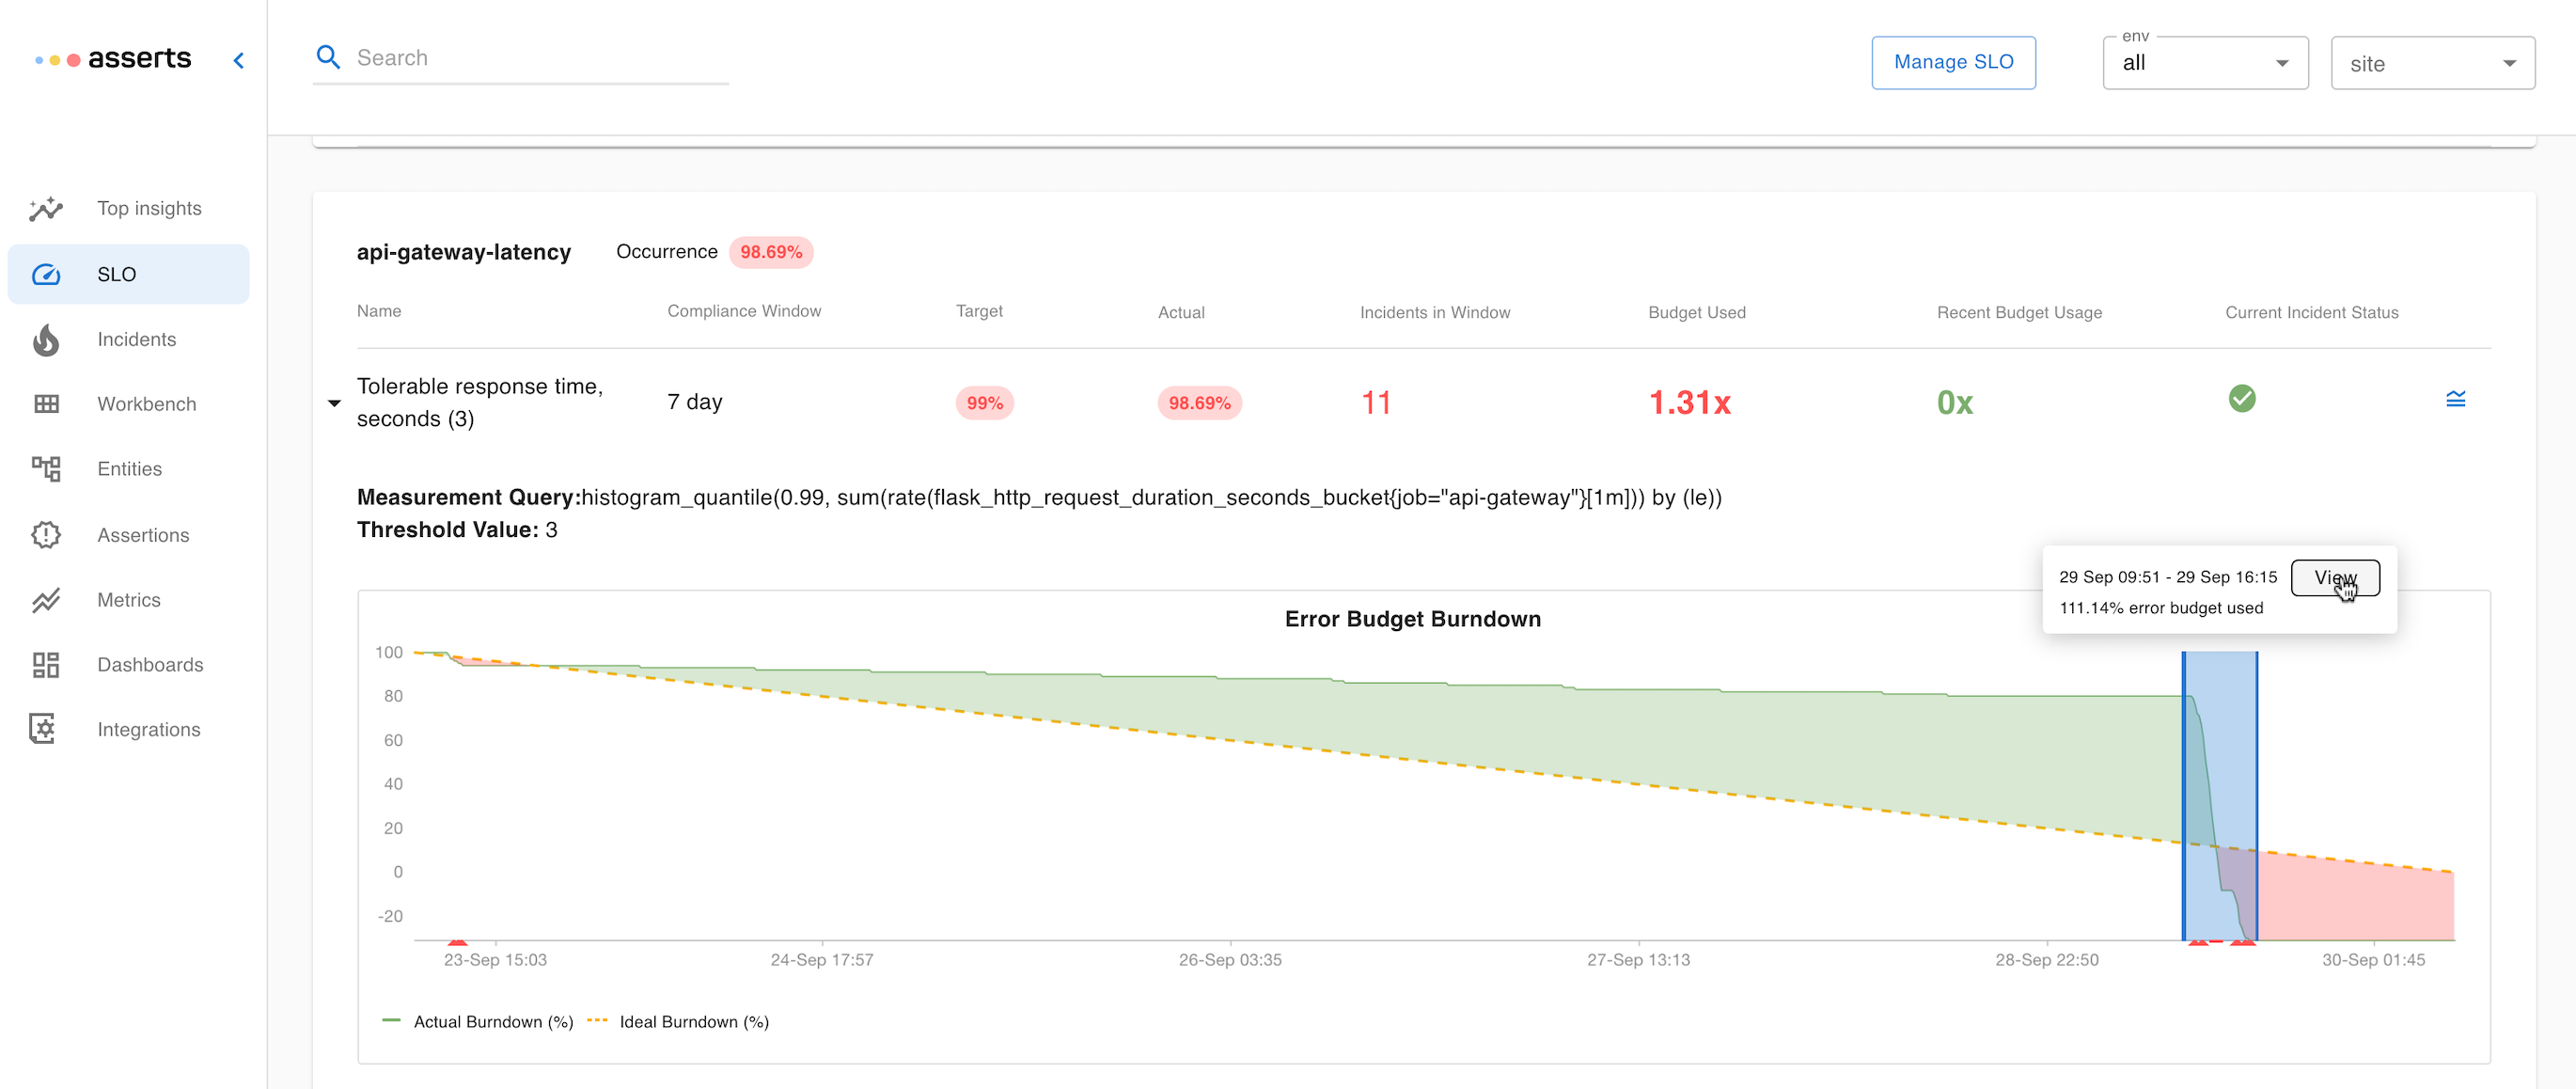Collapse the sidebar with the chevron

point(238,60)
